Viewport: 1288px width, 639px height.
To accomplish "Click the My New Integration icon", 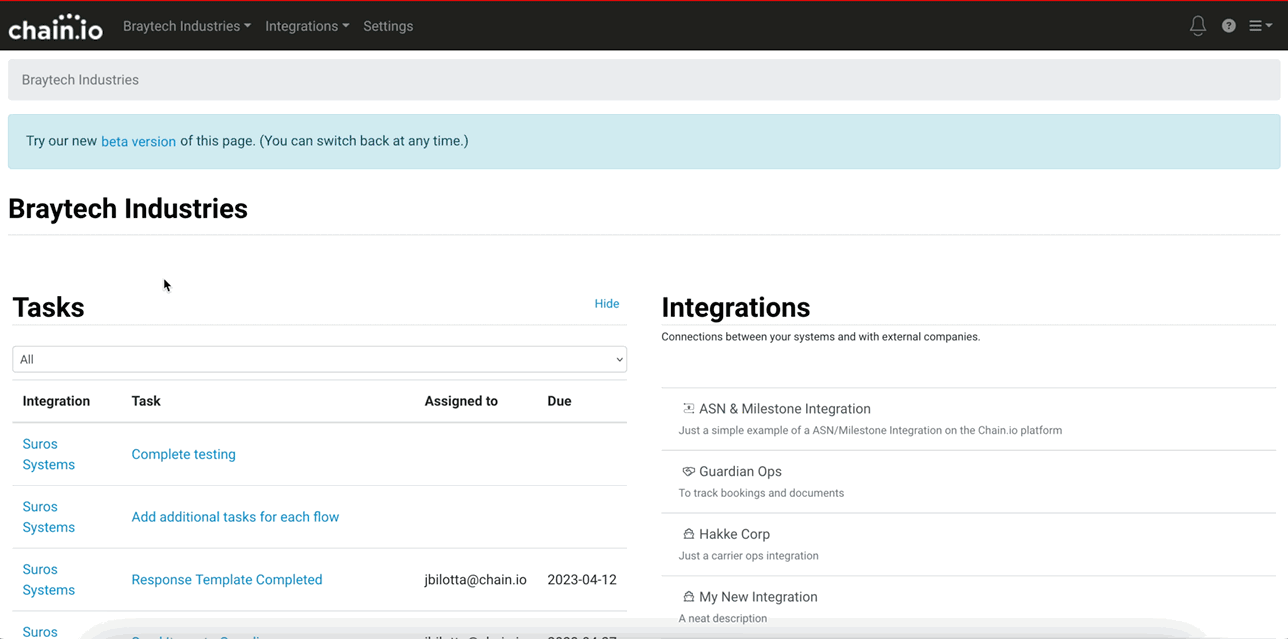I will [x=688, y=597].
